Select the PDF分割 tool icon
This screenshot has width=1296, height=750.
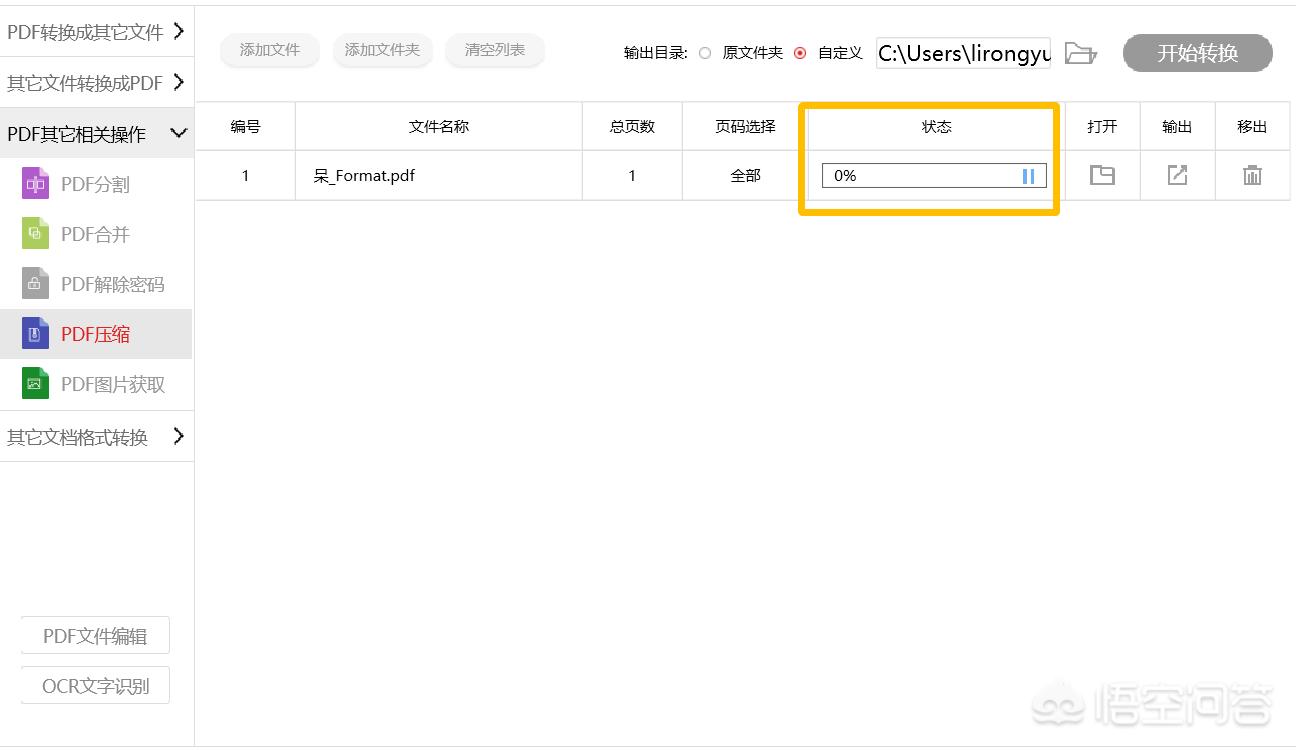coord(34,183)
